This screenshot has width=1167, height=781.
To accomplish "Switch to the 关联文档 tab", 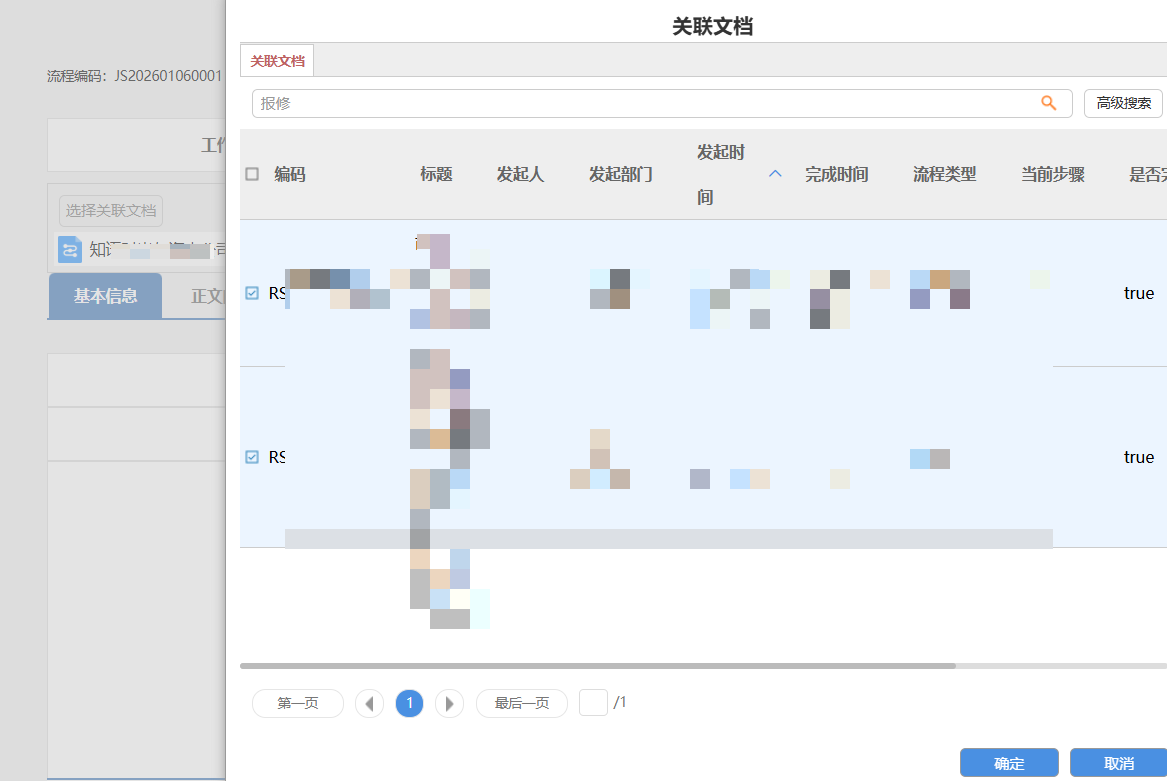I will [x=276, y=59].
